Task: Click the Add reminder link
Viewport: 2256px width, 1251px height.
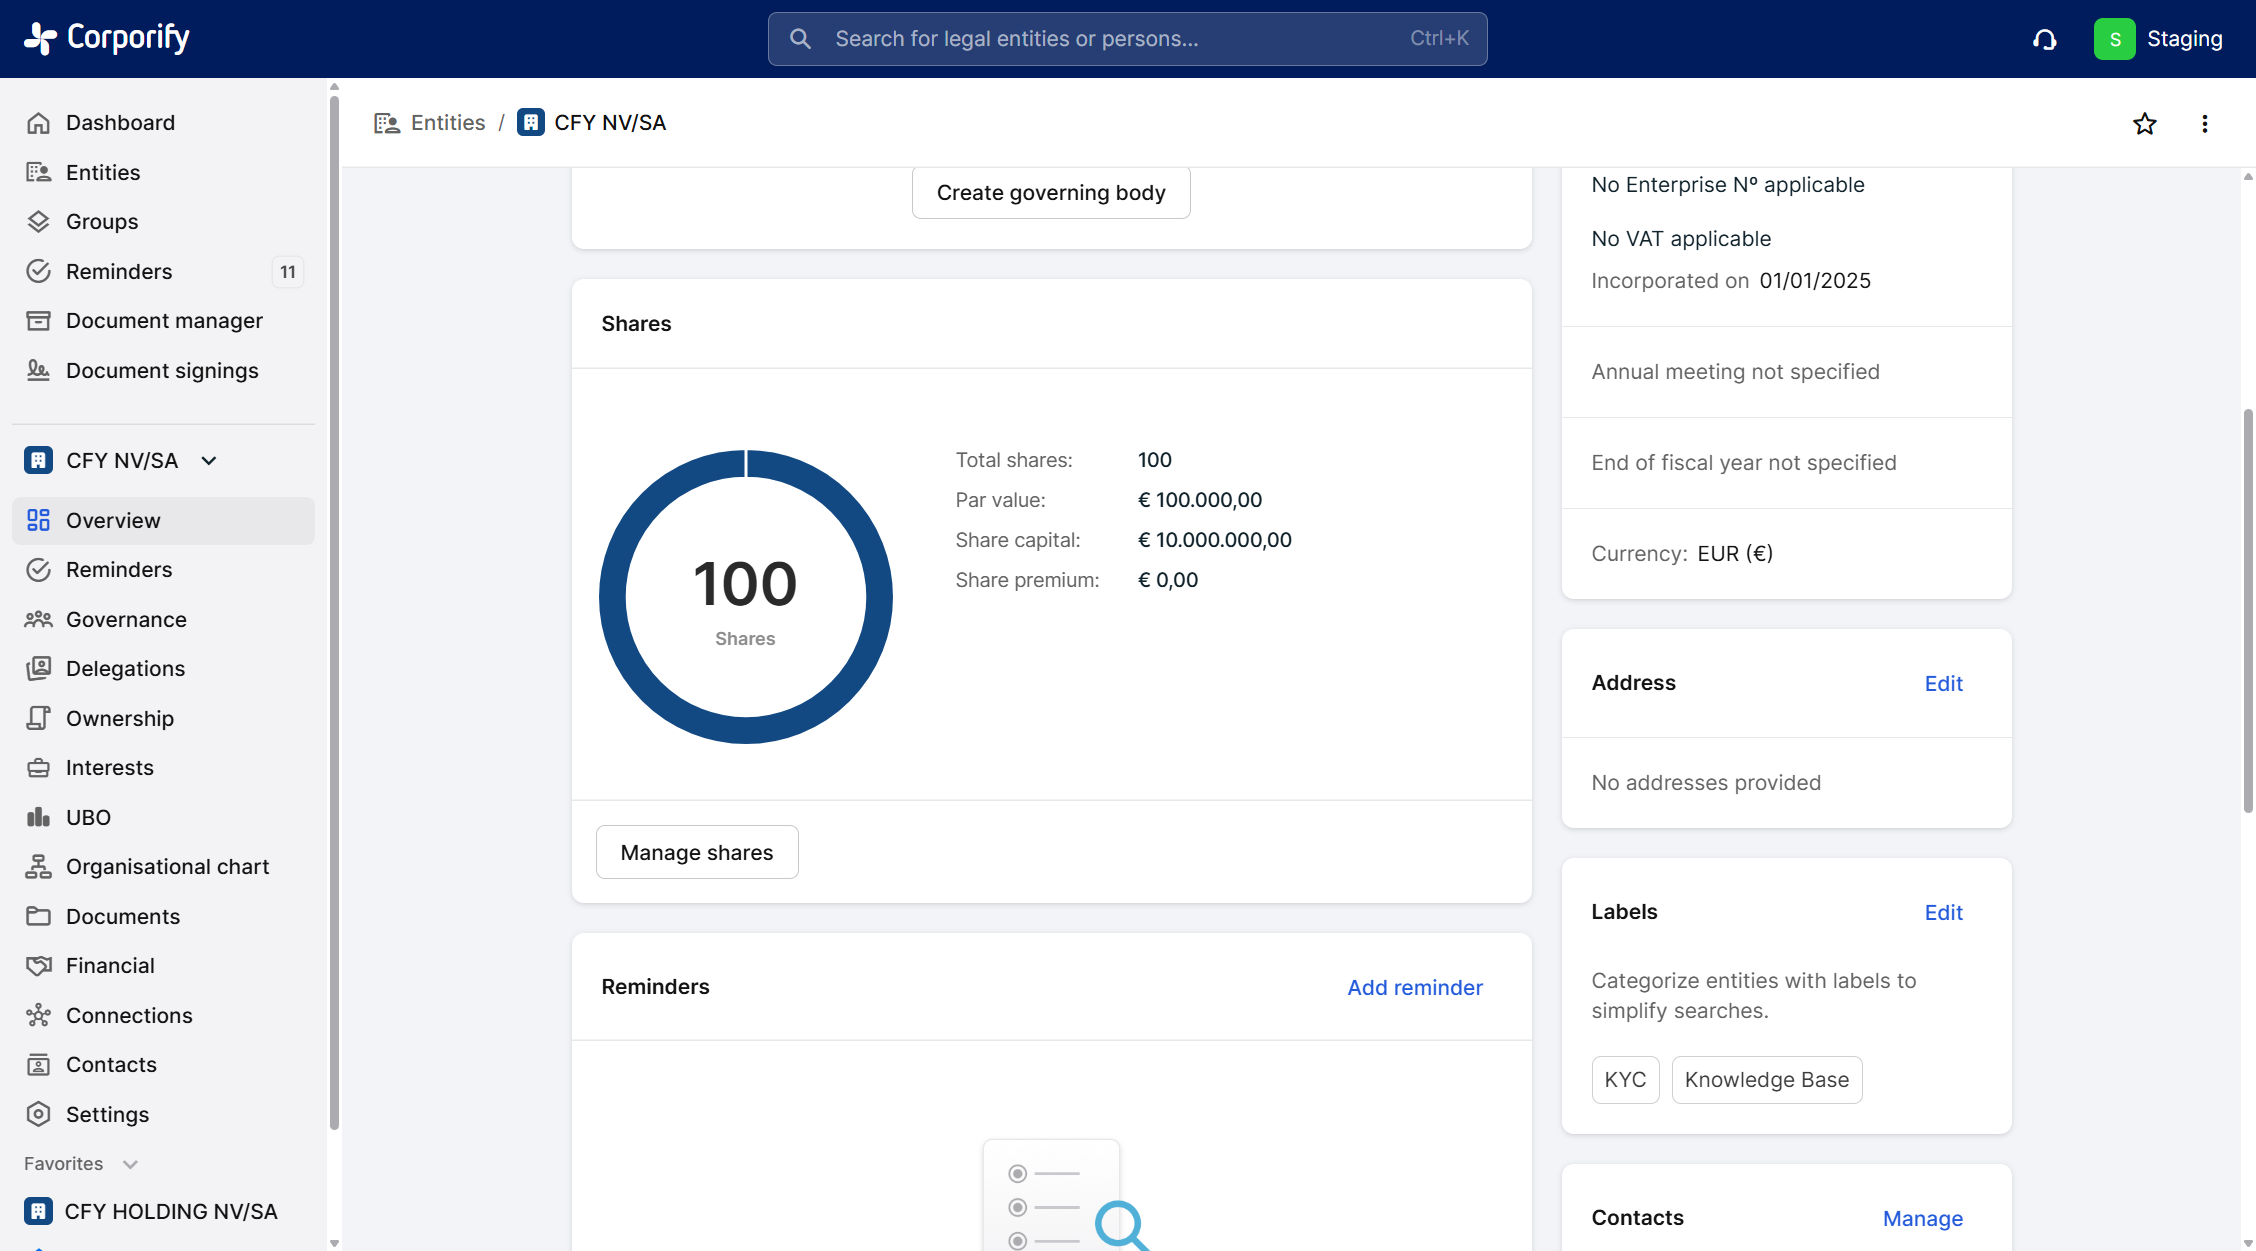Action: (x=1414, y=987)
